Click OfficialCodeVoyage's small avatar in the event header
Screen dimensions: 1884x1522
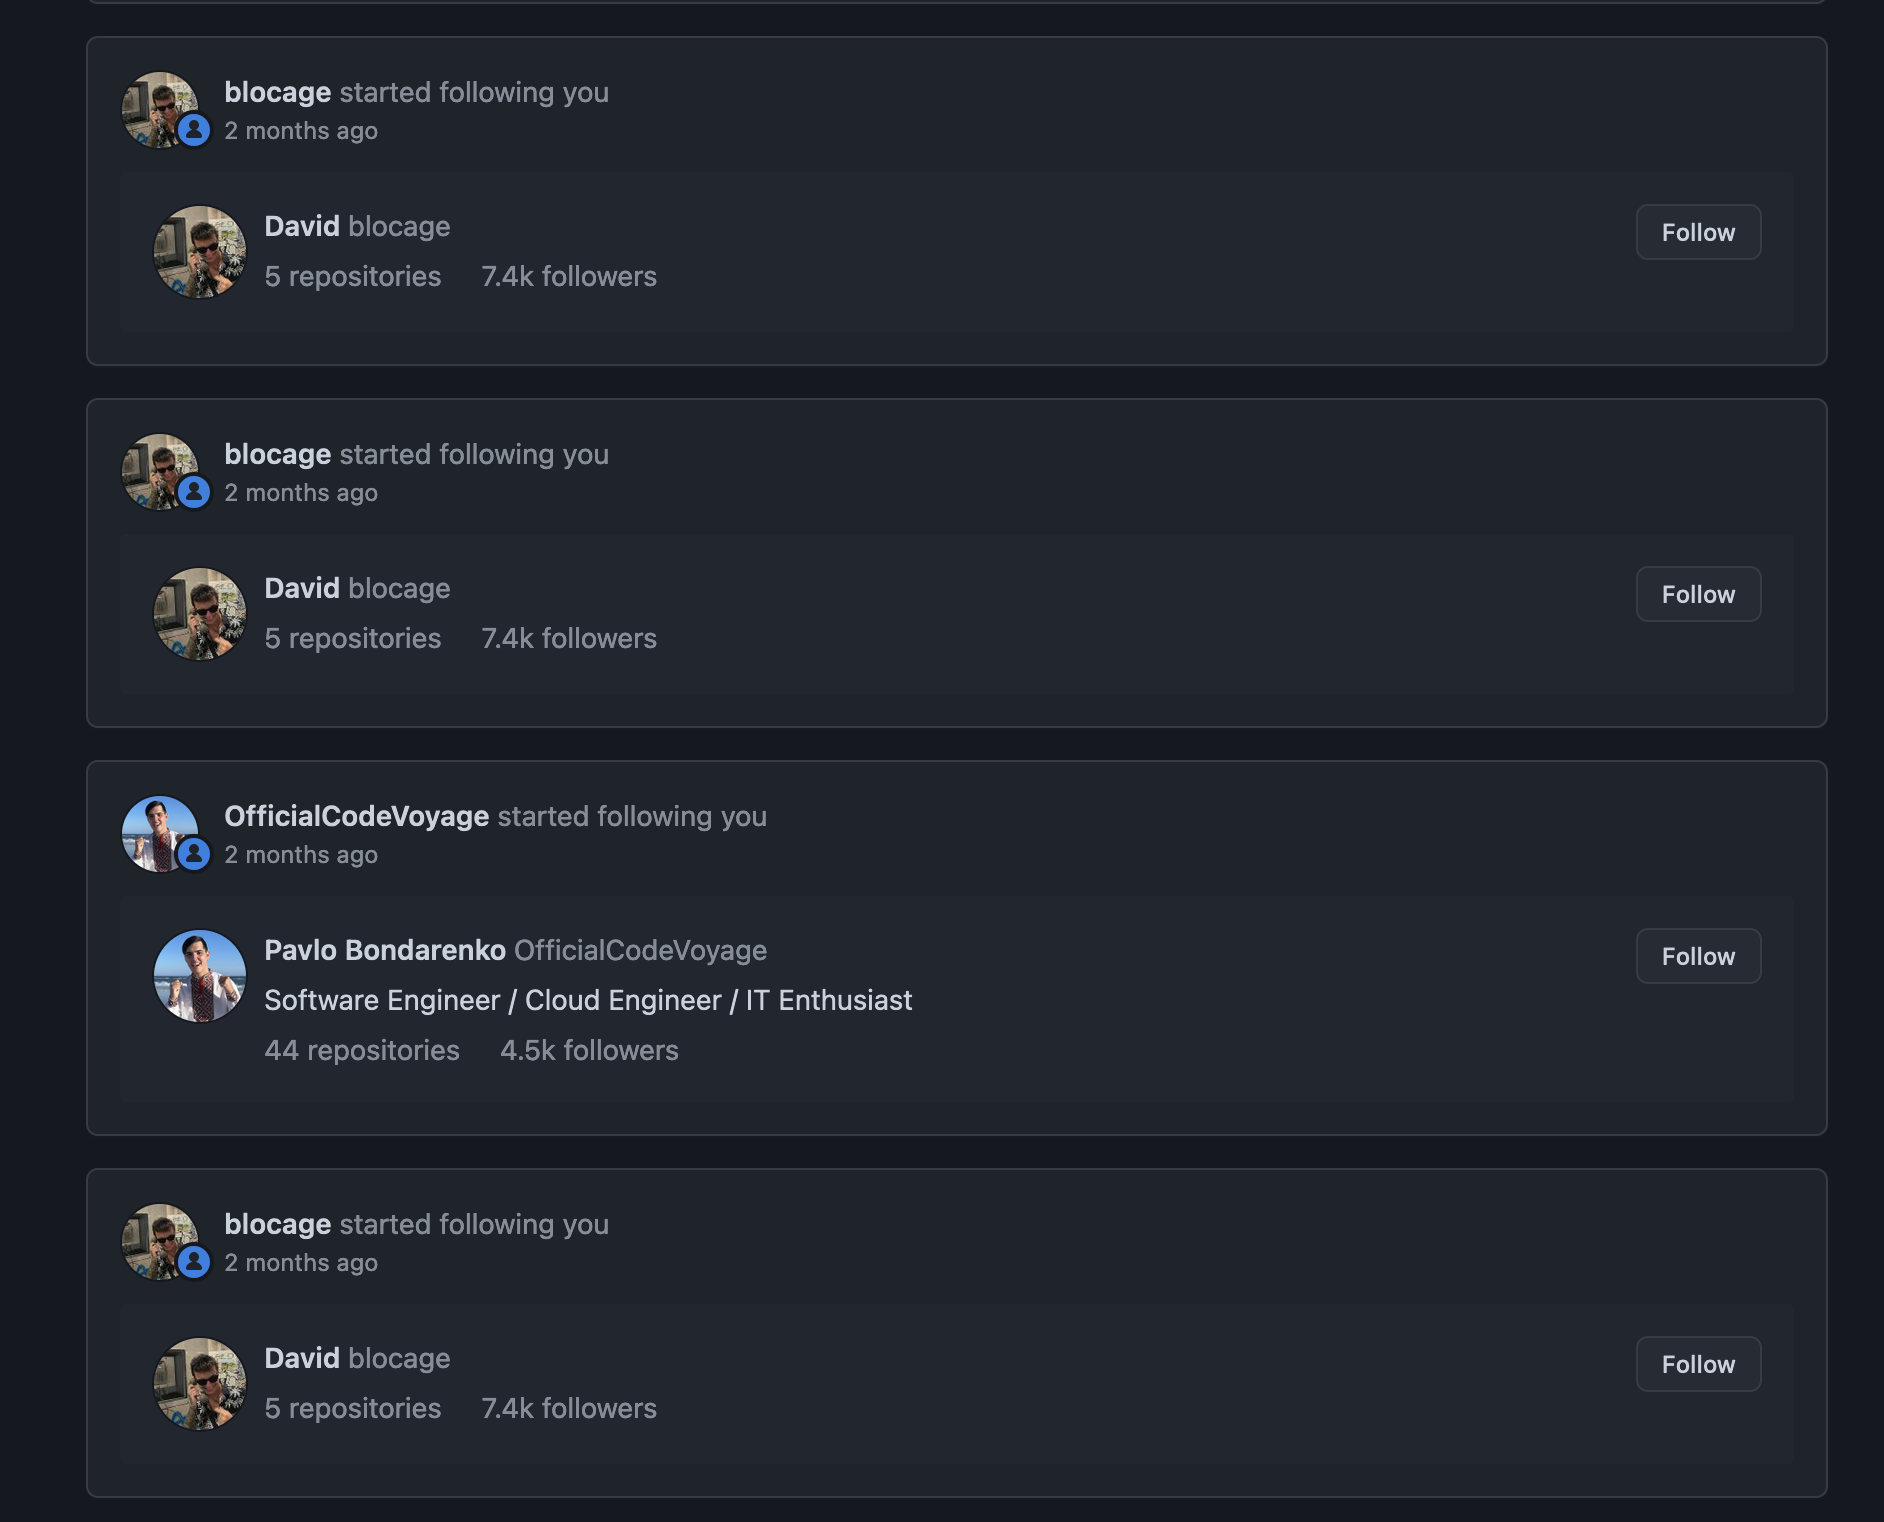(x=160, y=833)
